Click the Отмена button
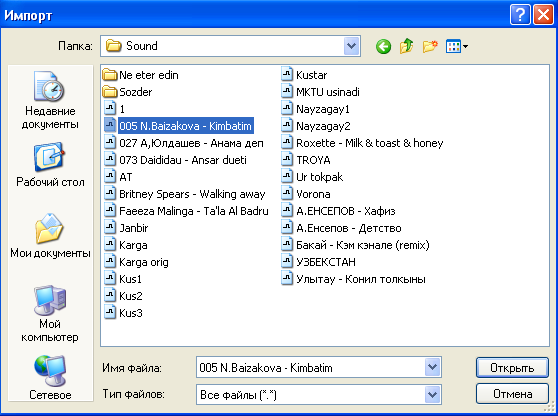 pos(512,394)
